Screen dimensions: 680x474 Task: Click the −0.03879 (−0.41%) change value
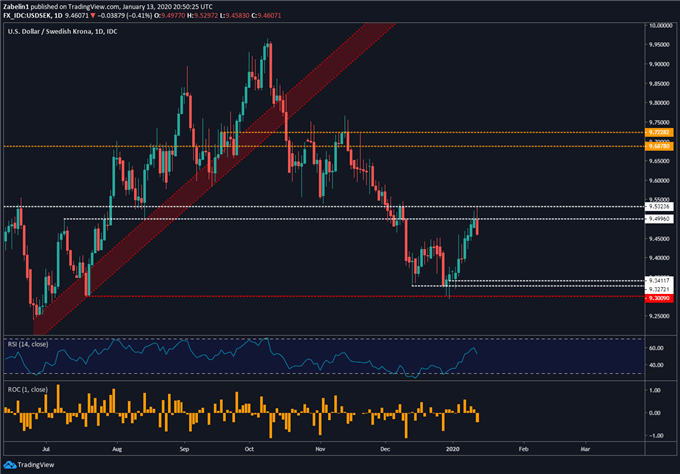[x=124, y=16]
